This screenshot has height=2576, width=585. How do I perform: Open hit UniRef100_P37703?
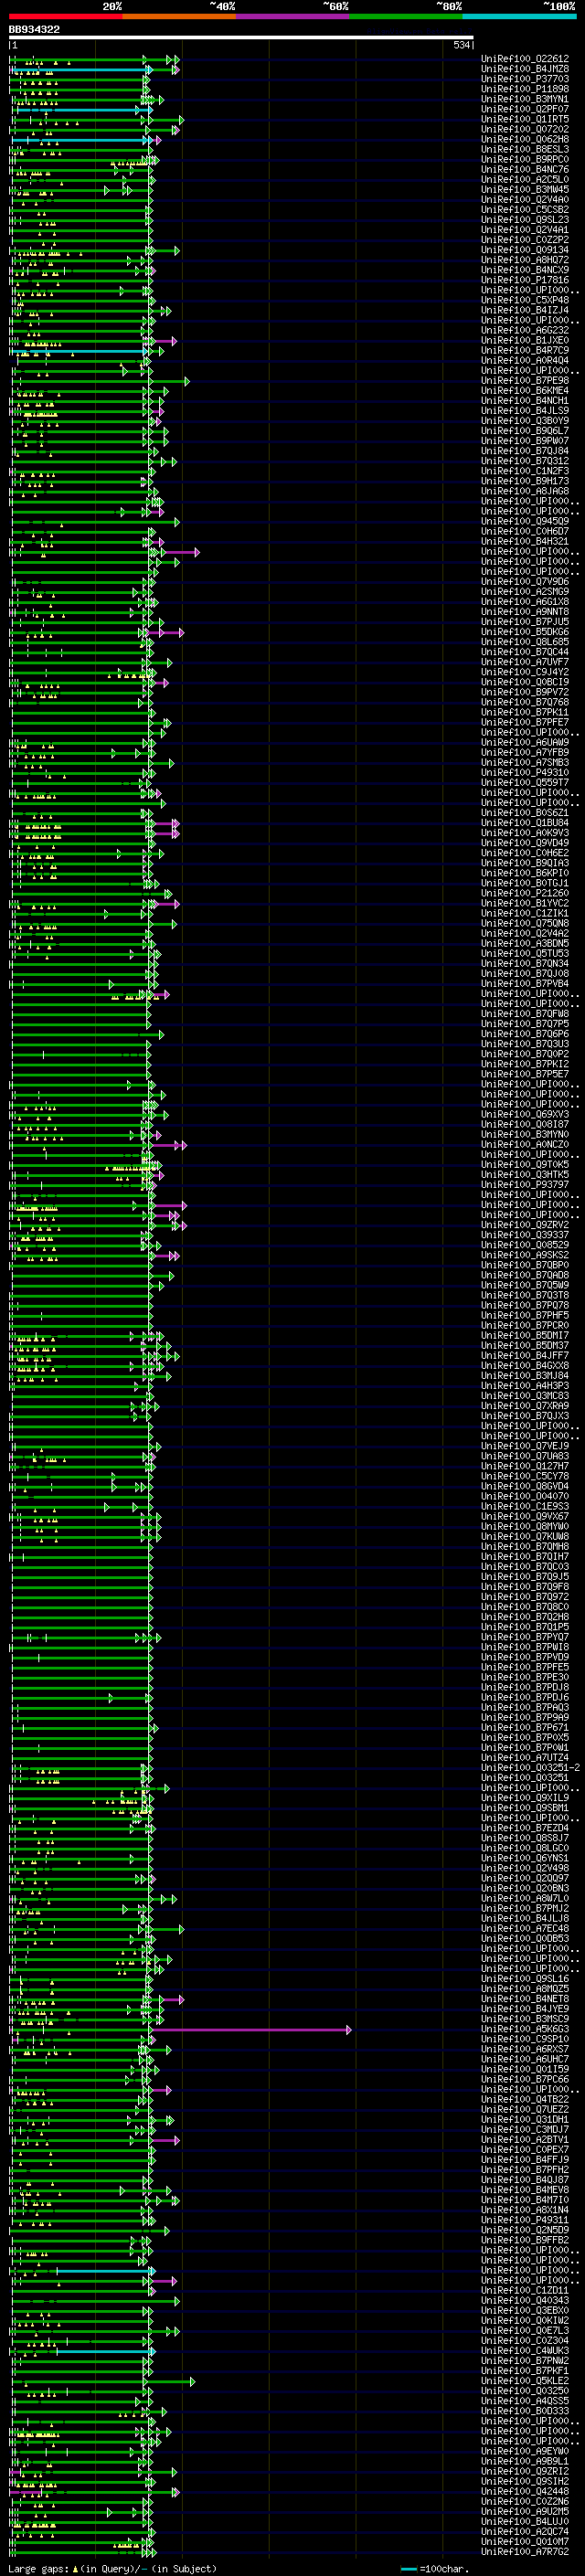point(525,79)
